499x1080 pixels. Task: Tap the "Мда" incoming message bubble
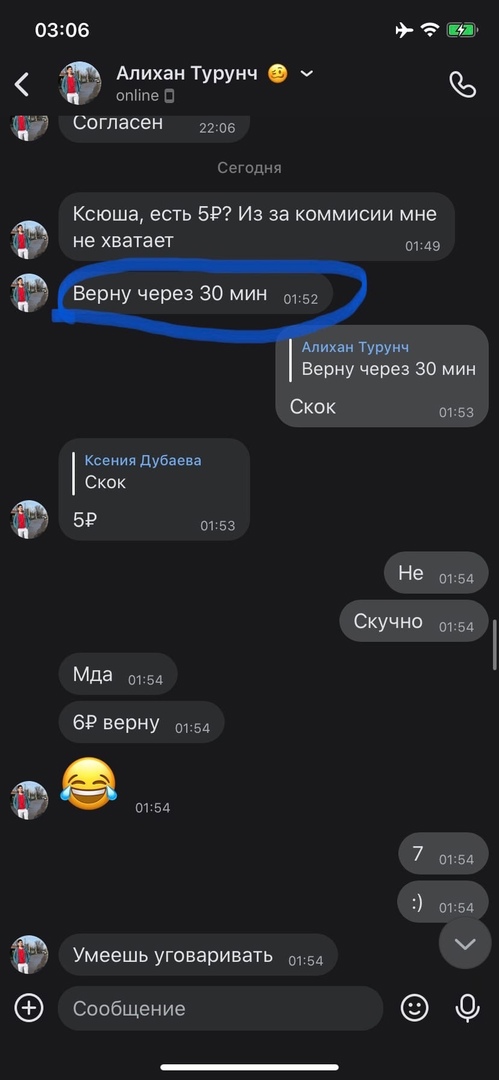[x=118, y=674]
